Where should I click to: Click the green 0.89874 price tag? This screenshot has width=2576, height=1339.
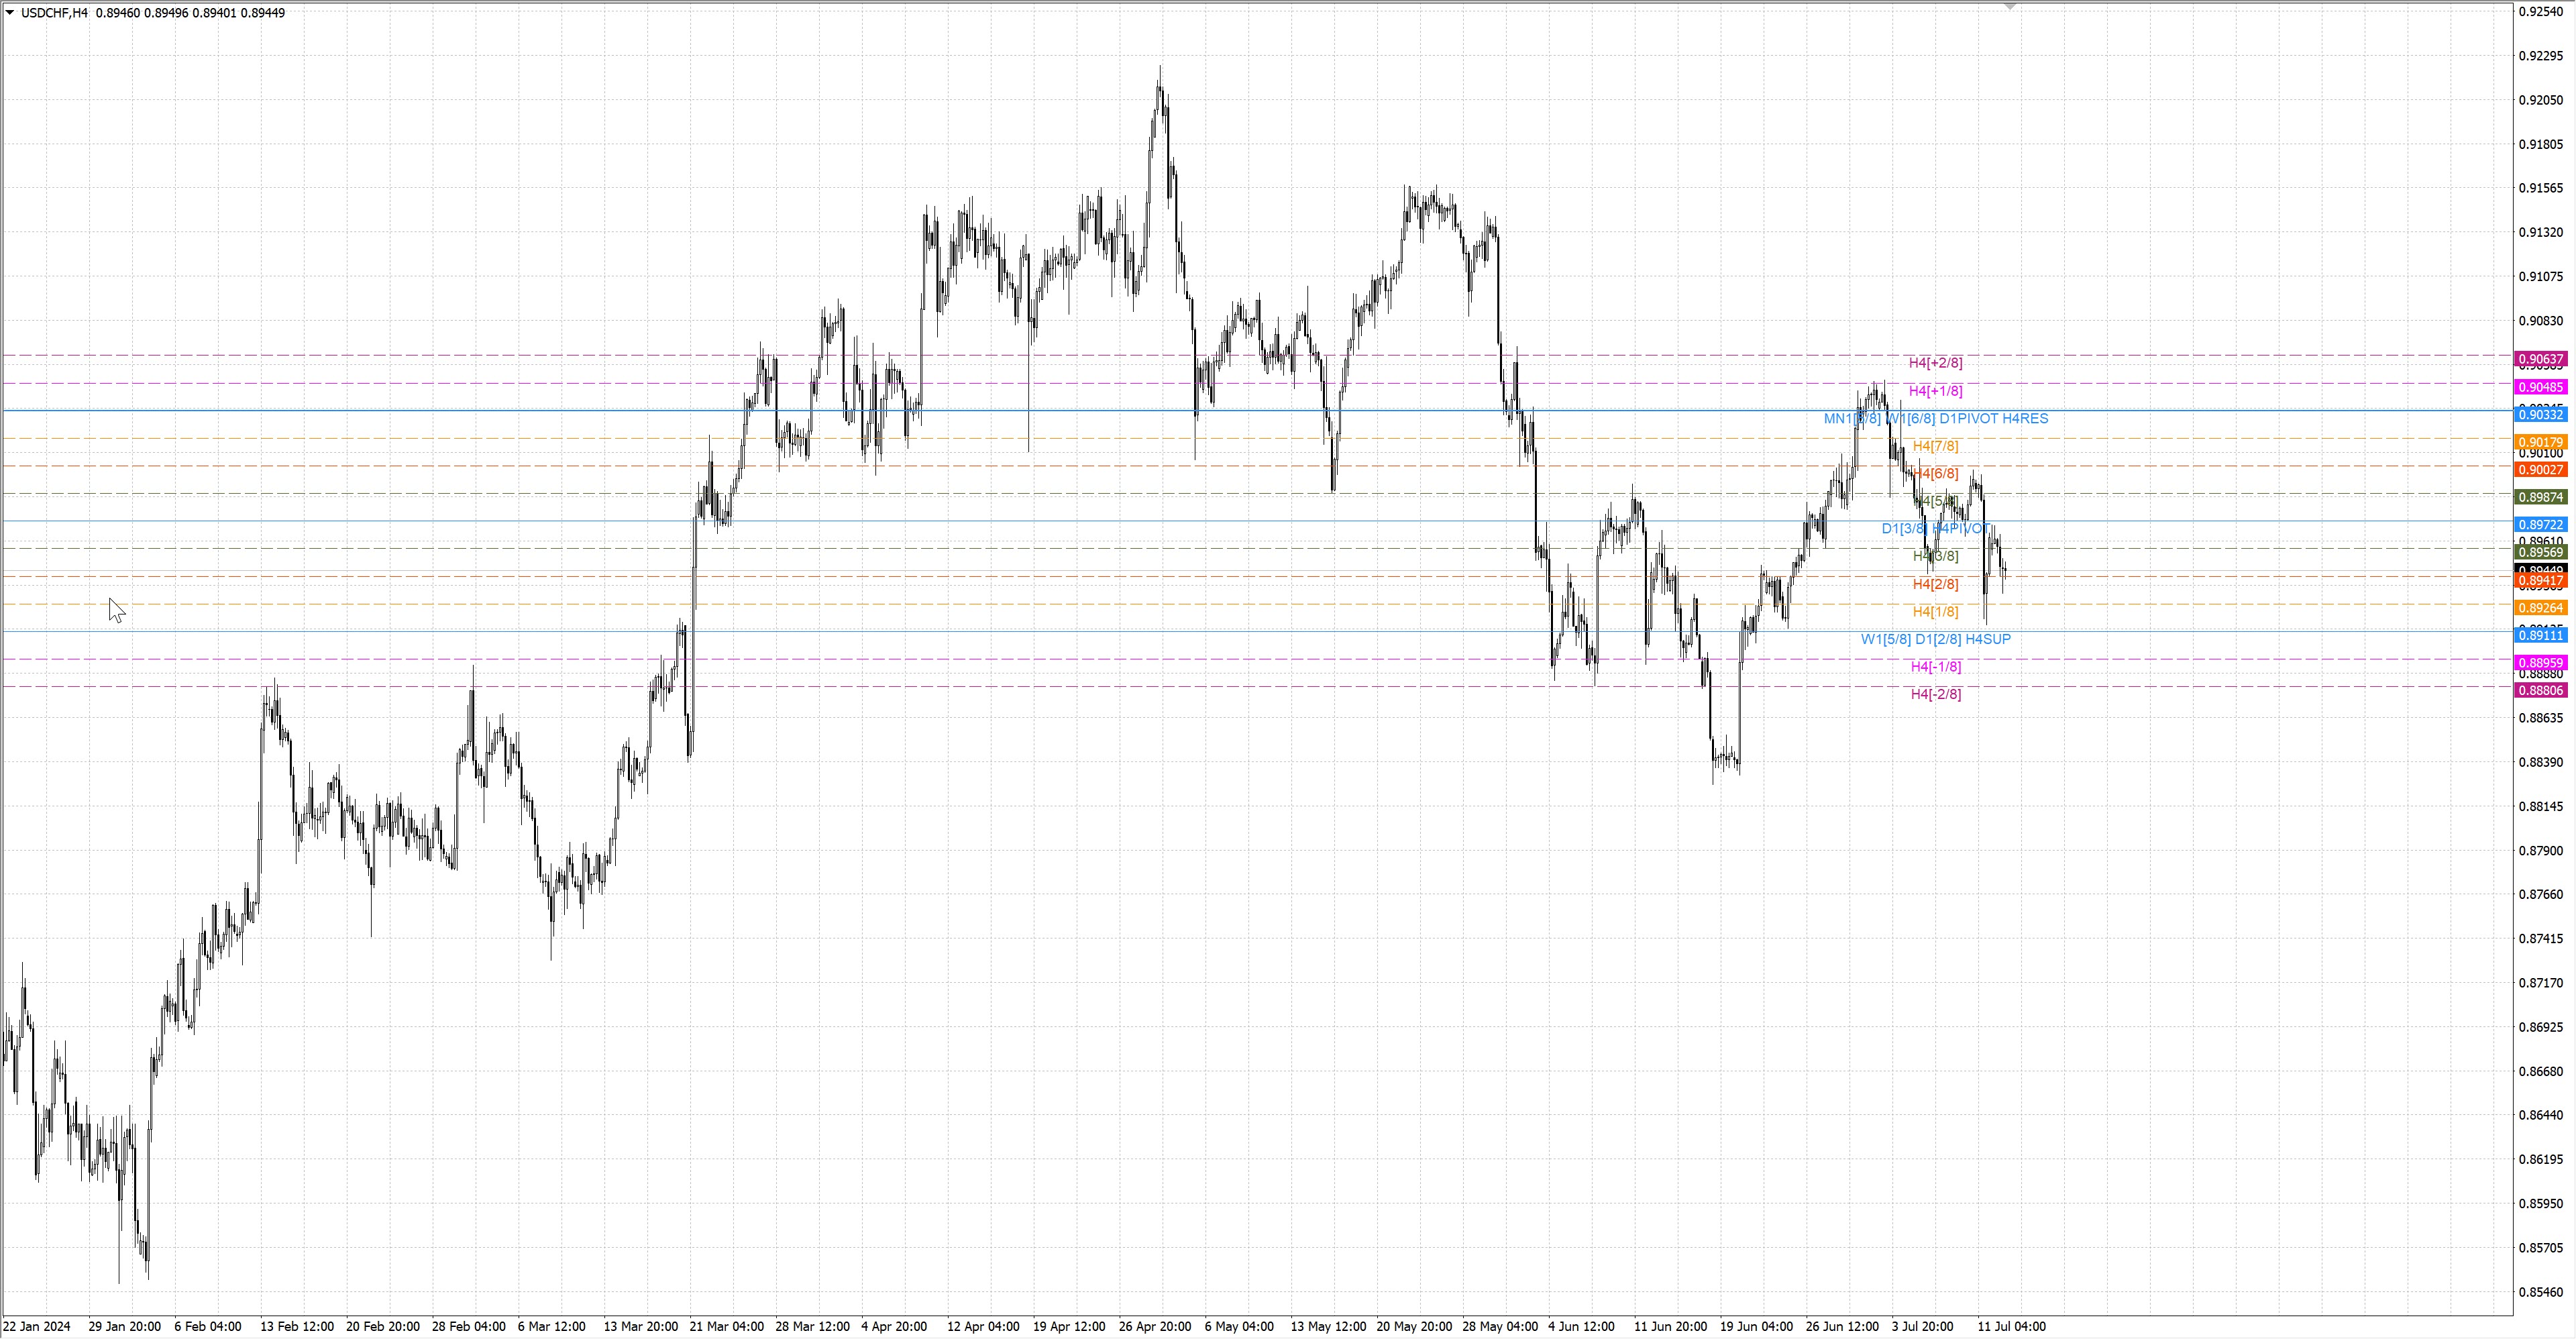2540,497
